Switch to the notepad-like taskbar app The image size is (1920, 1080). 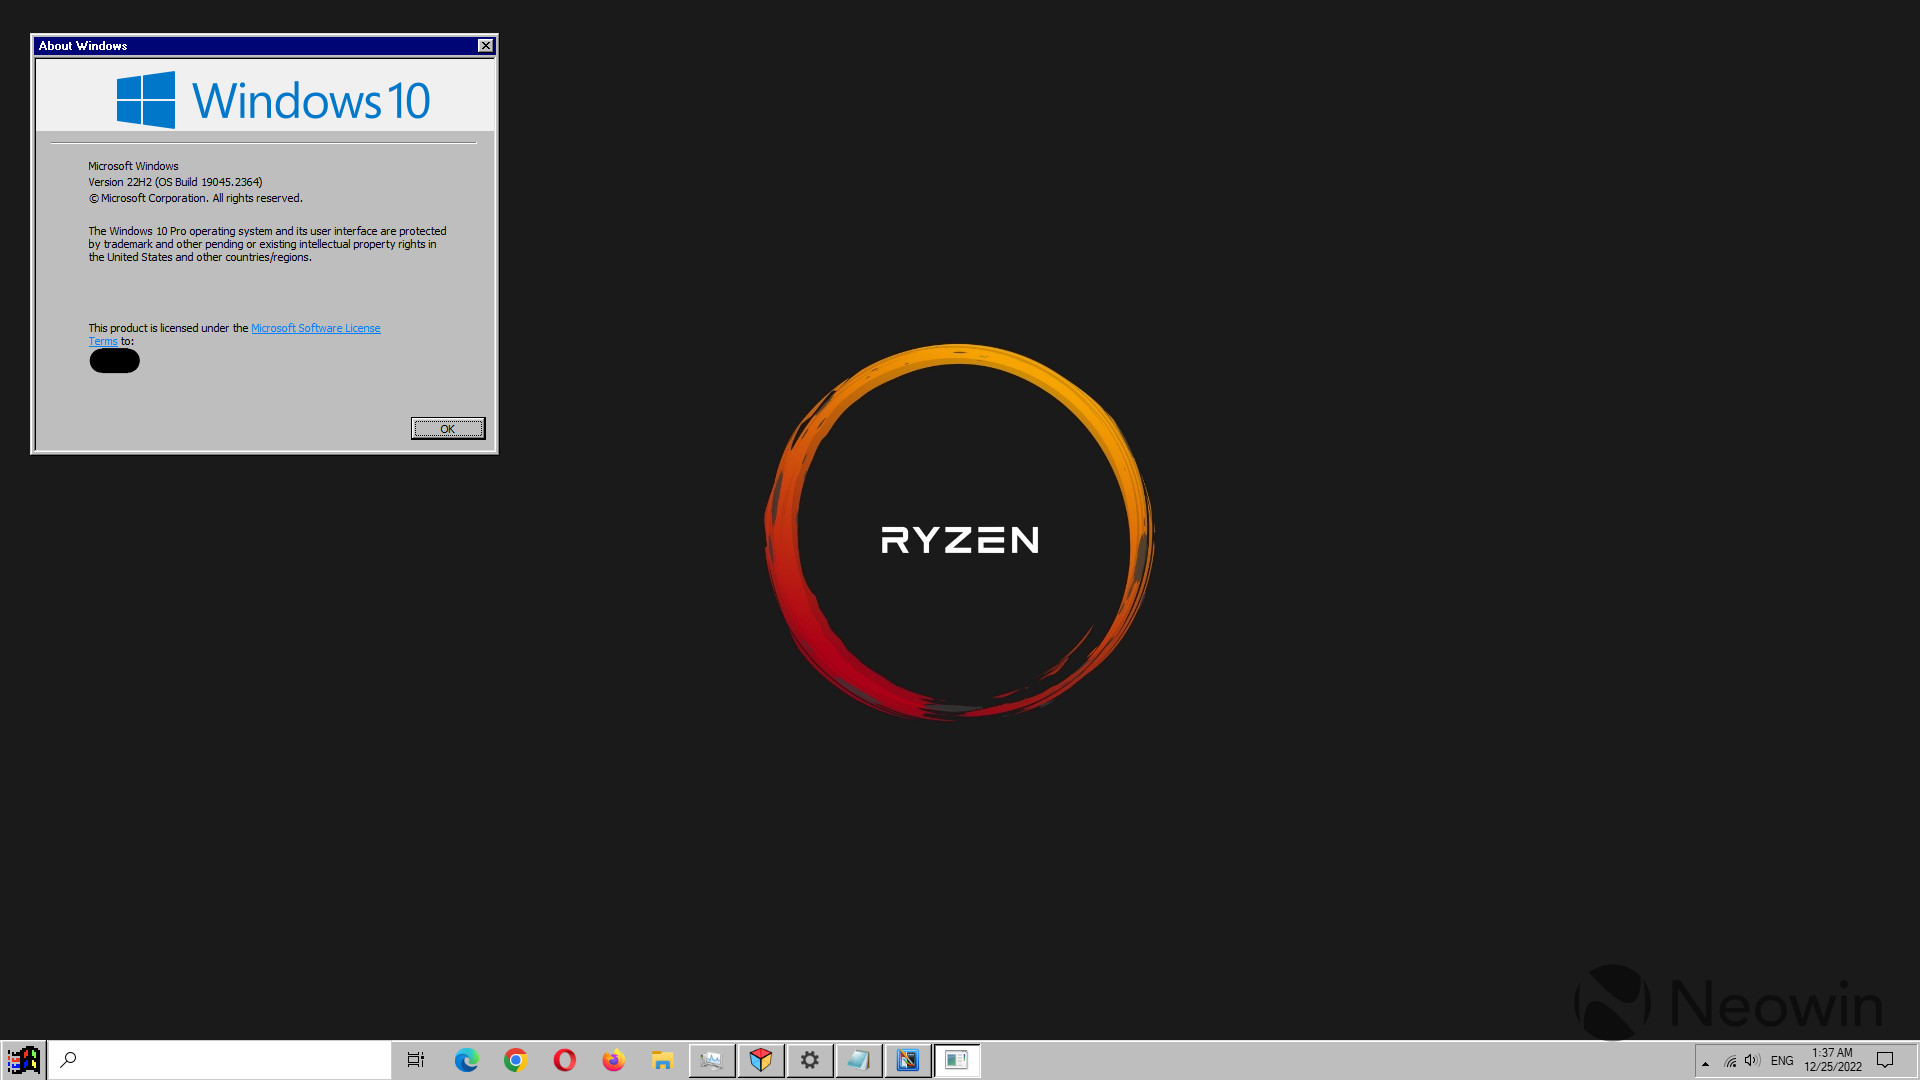pos(859,1060)
